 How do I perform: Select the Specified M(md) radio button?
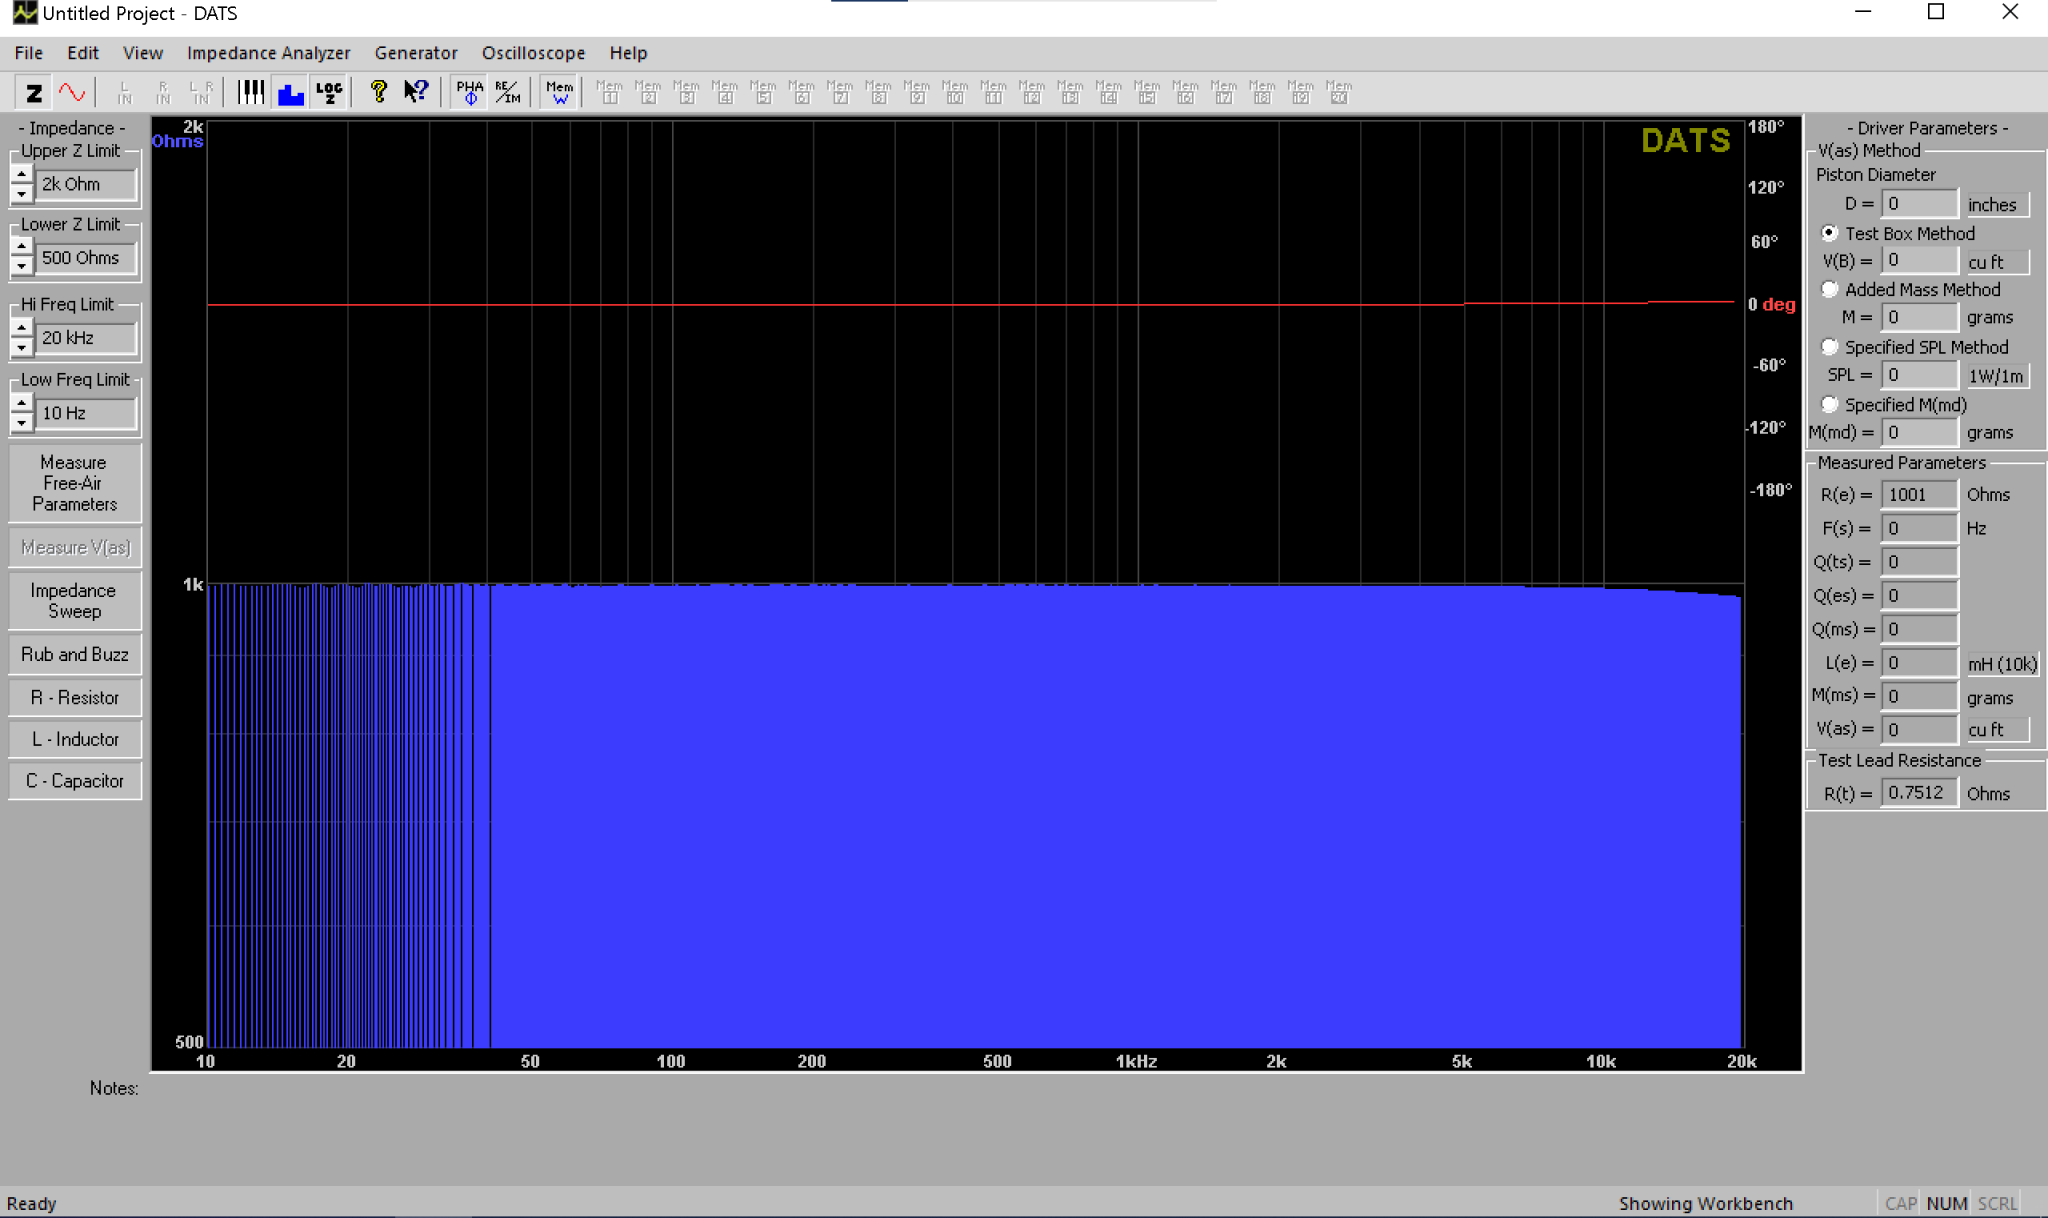[x=1830, y=404]
